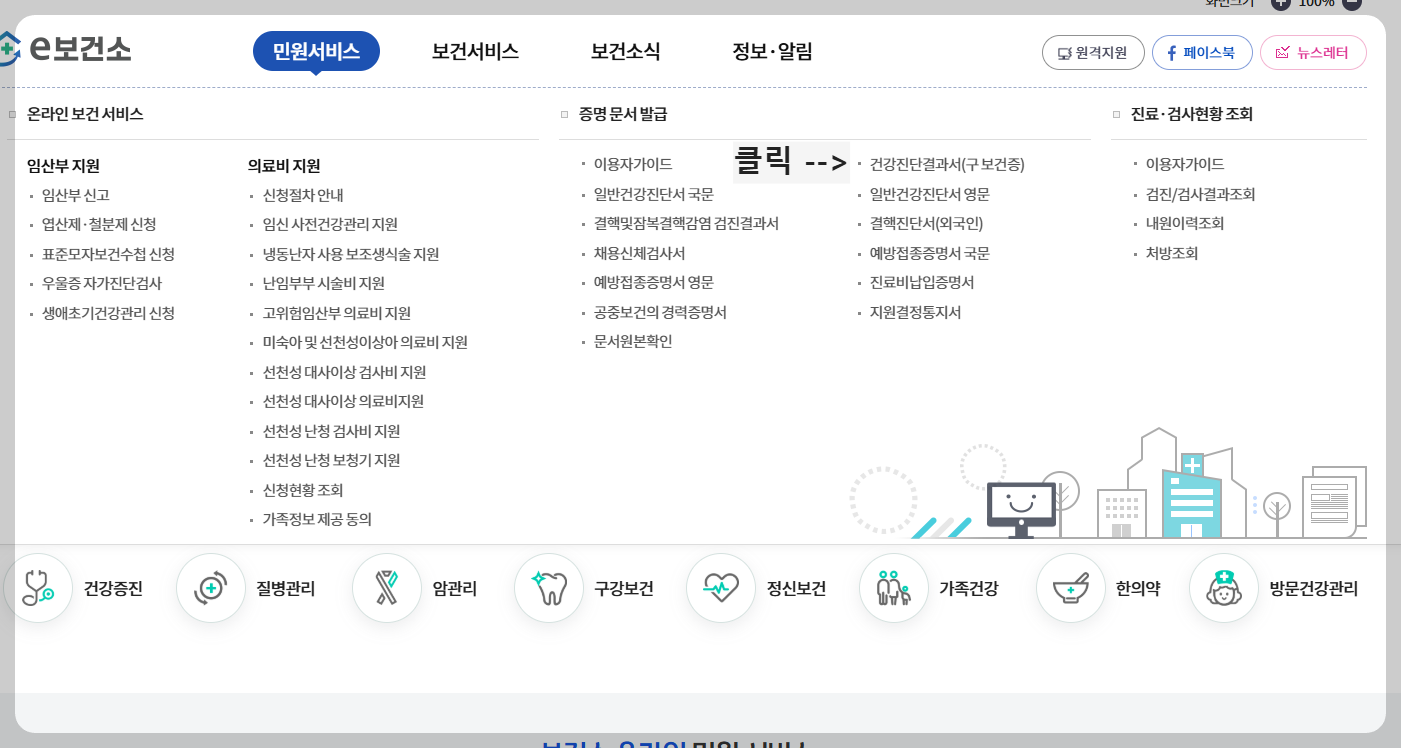
Task: Click the 가족건강 family icon
Action: pyautogui.click(x=928, y=589)
